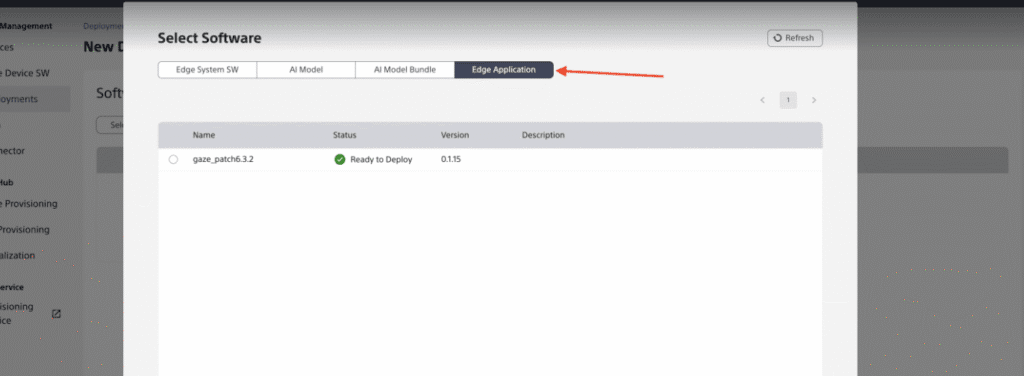Click the Select Software heading
Viewport: 1024px width, 376px height.
[x=209, y=38]
